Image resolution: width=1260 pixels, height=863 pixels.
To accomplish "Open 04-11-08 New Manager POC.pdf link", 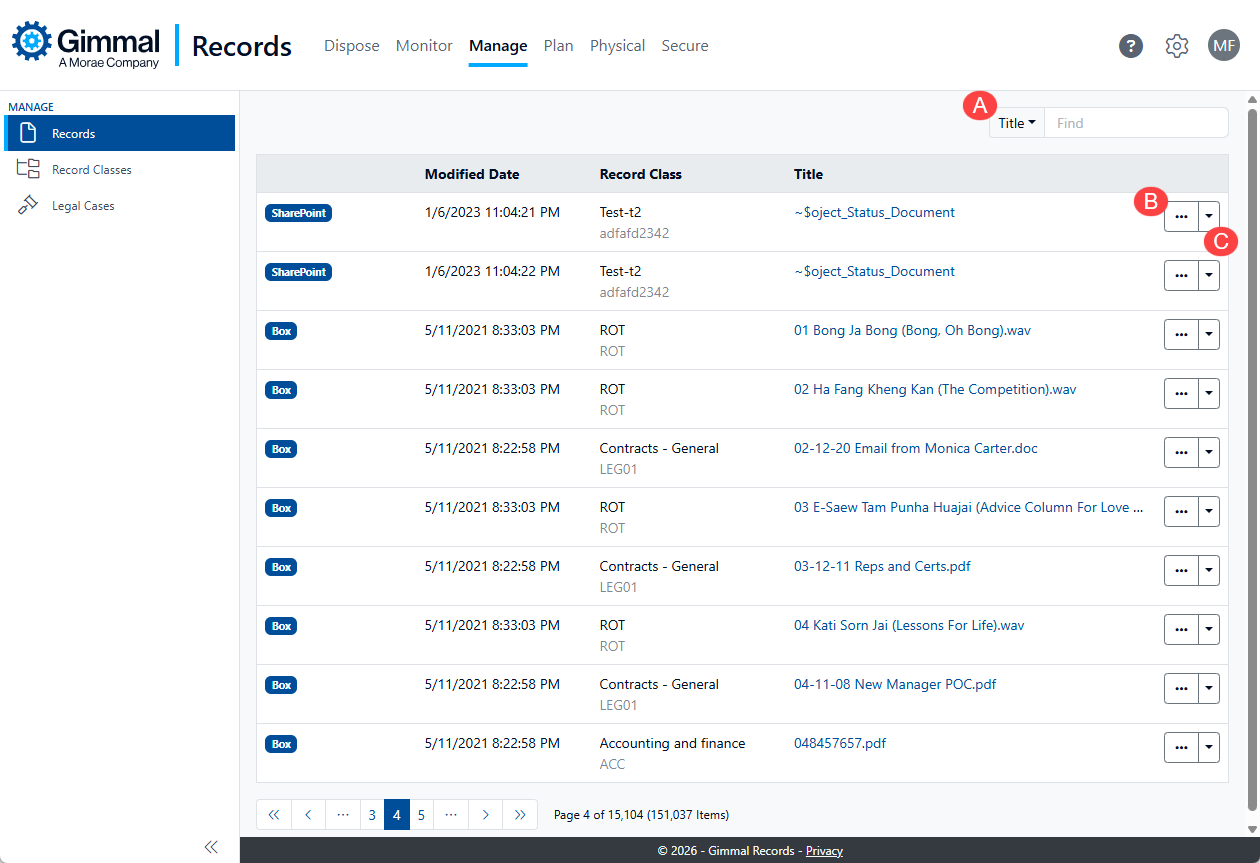I will pyautogui.click(x=895, y=685).
